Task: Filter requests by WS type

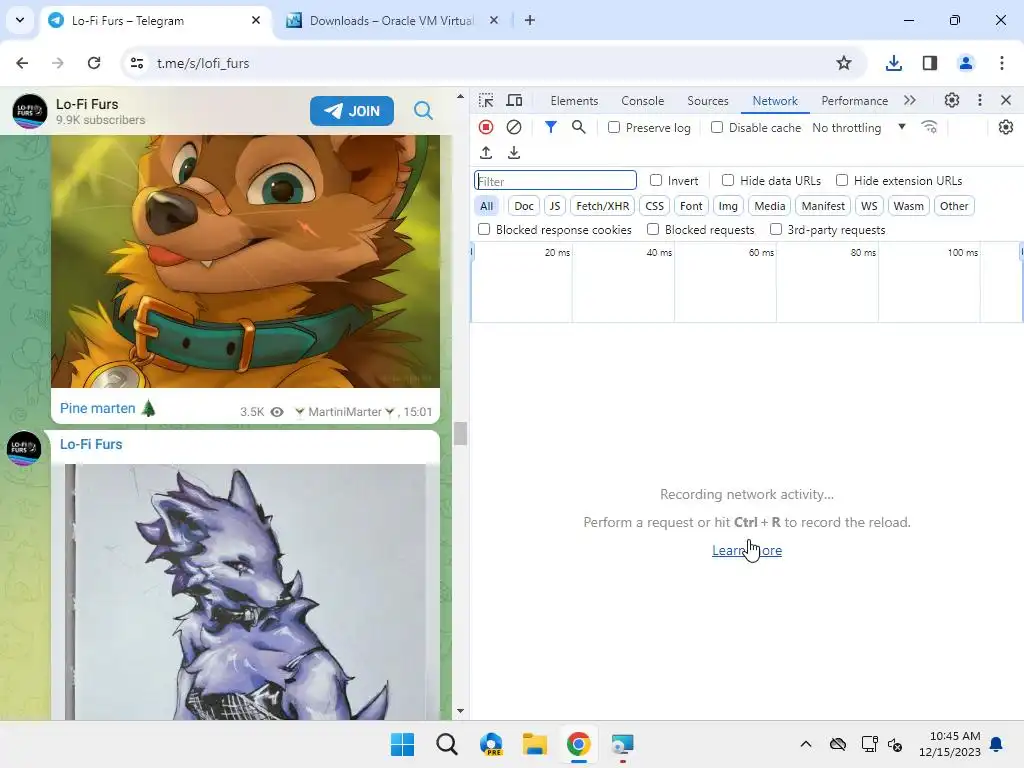Action: pos(869,206)
